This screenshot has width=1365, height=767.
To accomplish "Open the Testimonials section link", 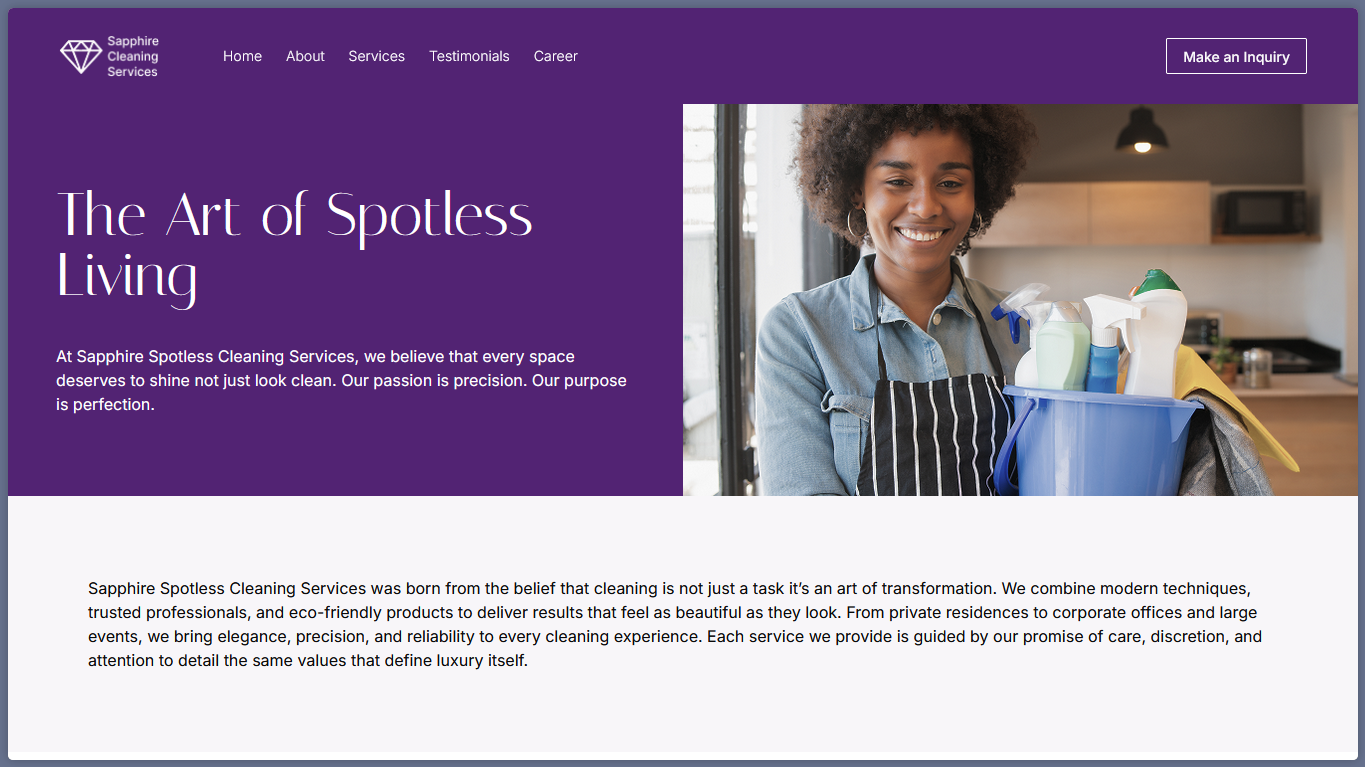I will pyautogui.click(x=469, y=56).
